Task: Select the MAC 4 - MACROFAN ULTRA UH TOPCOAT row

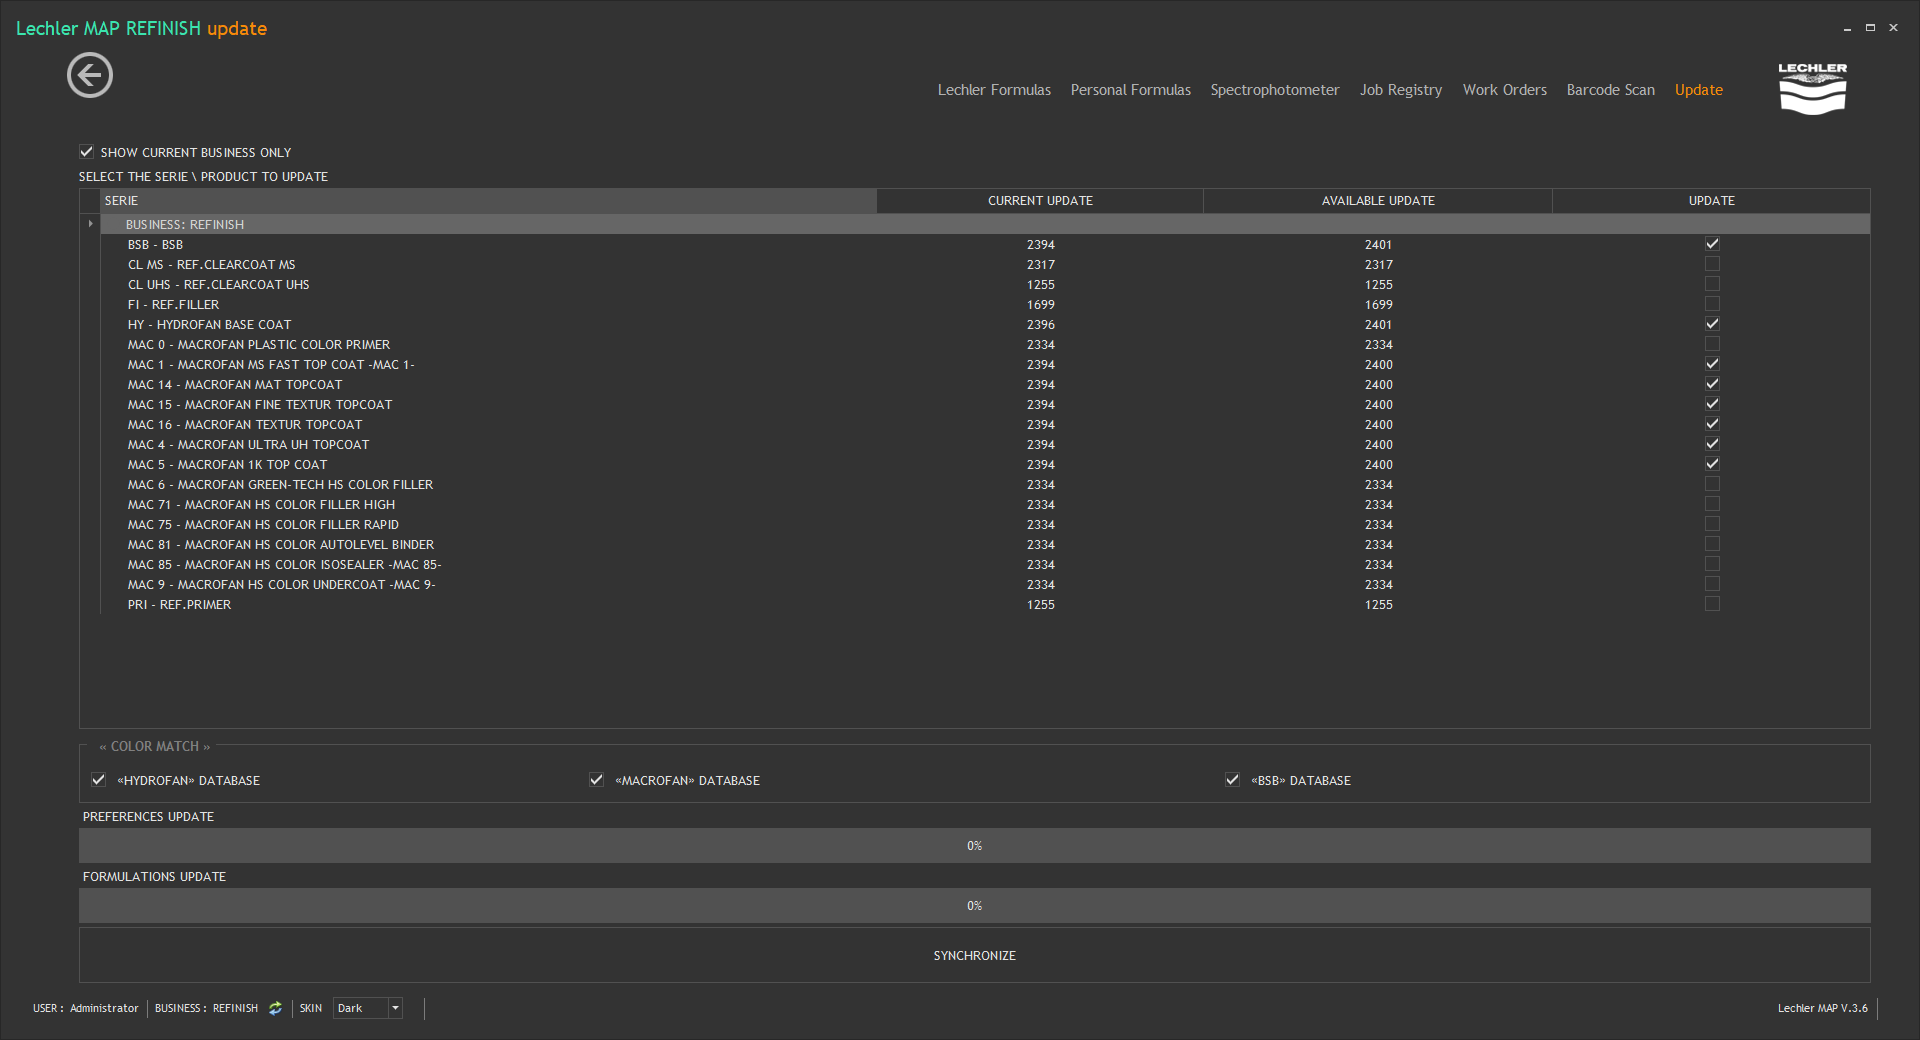Action: (x=985, y=444)
